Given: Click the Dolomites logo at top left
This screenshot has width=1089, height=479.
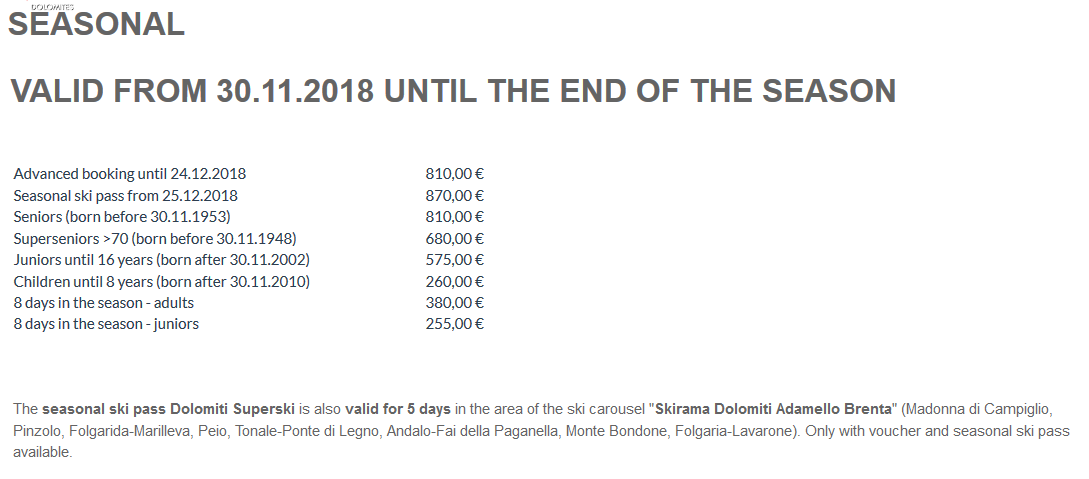Looking at the screenshot, I should click(x=52, y=6).
